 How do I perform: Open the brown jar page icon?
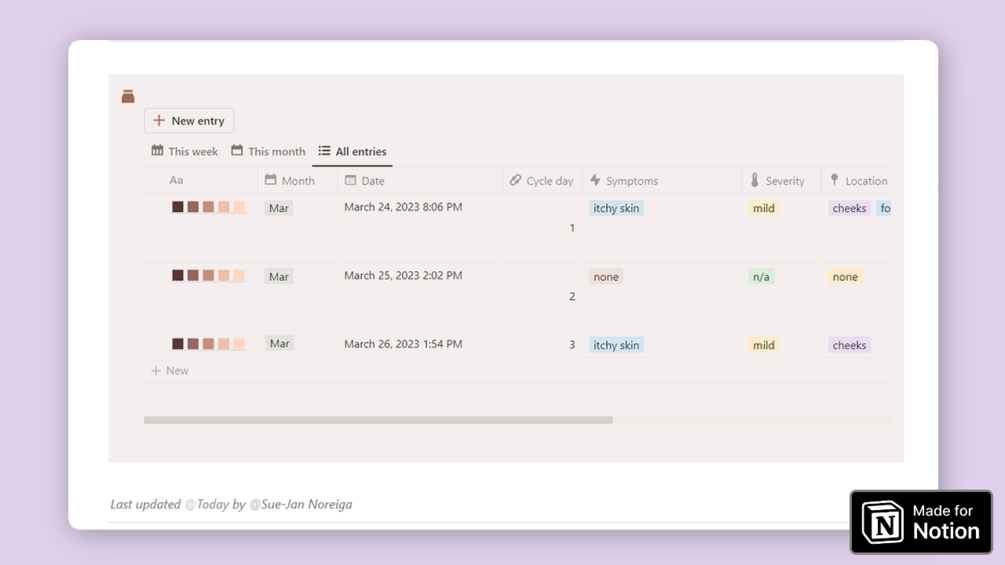[128, 96]
